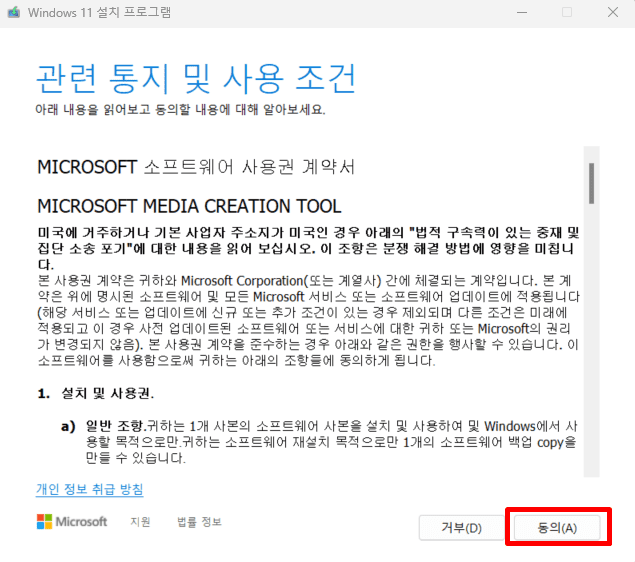Open the 법률 정보 legal link

tap(199, 522)
